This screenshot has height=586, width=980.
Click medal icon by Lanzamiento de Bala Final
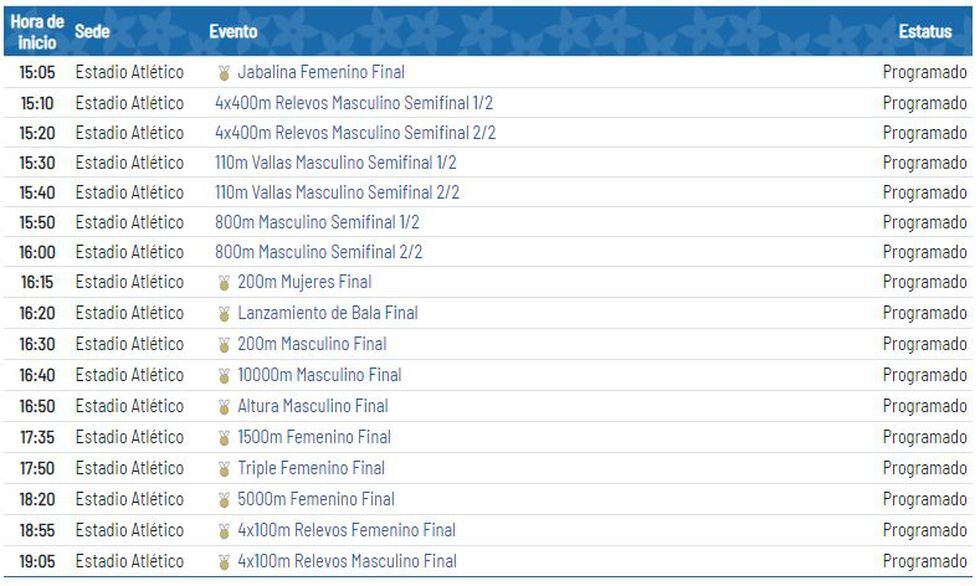pos(224,314)
